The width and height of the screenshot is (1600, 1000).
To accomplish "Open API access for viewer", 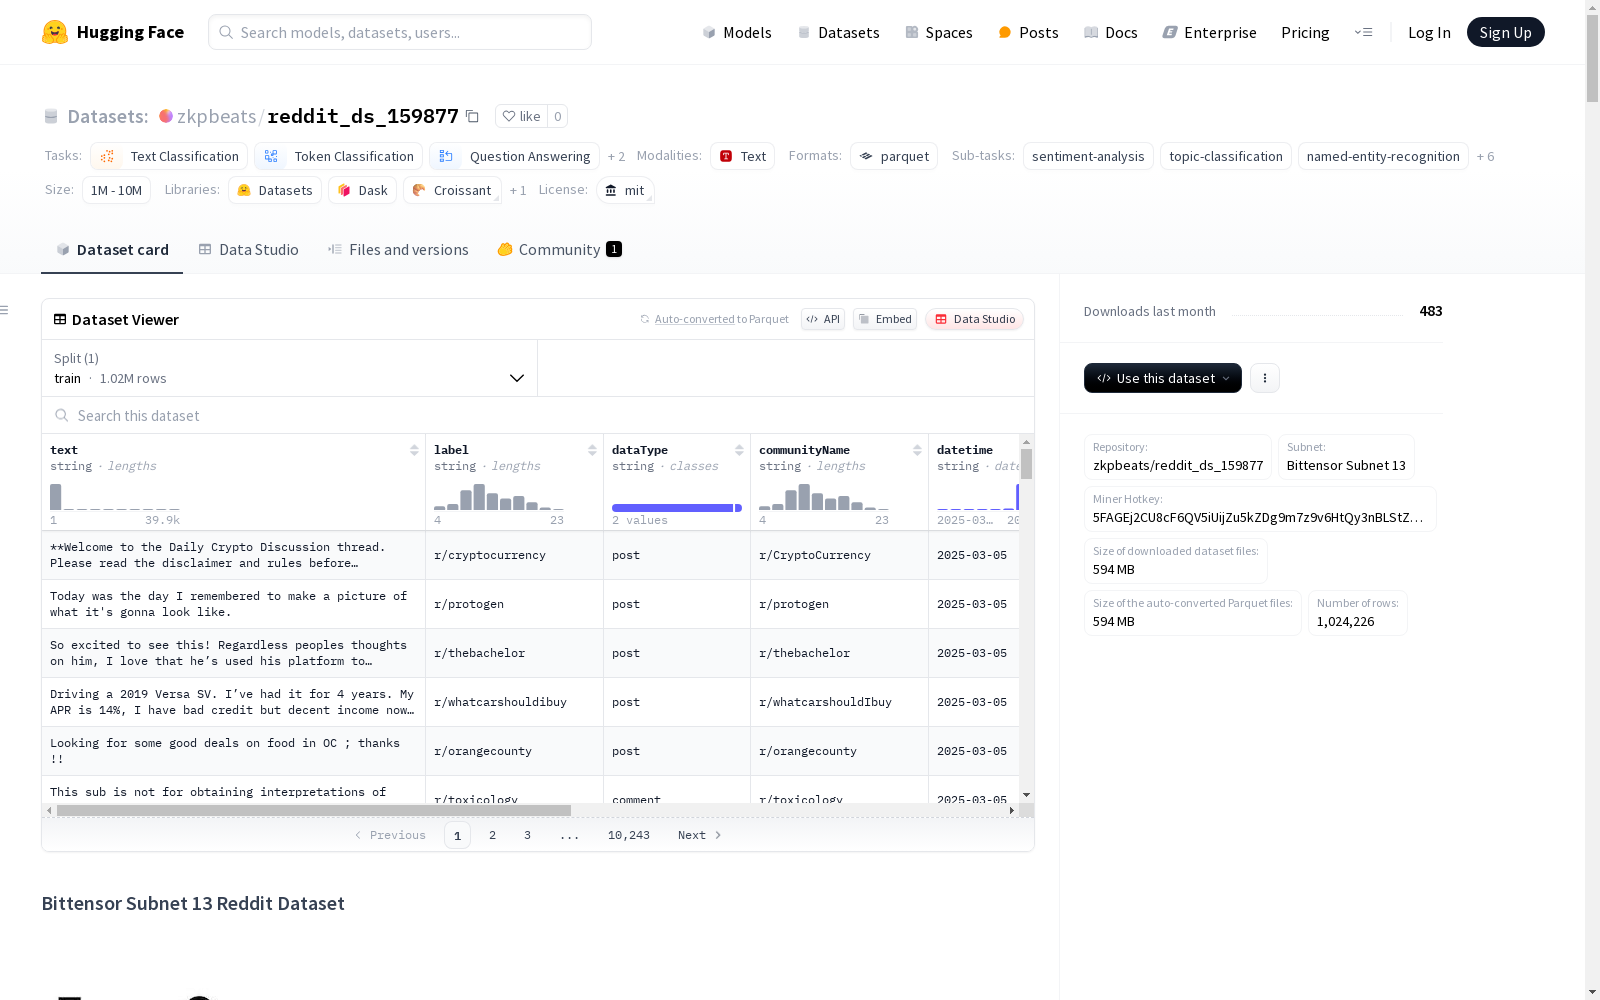I will (823, 319).
